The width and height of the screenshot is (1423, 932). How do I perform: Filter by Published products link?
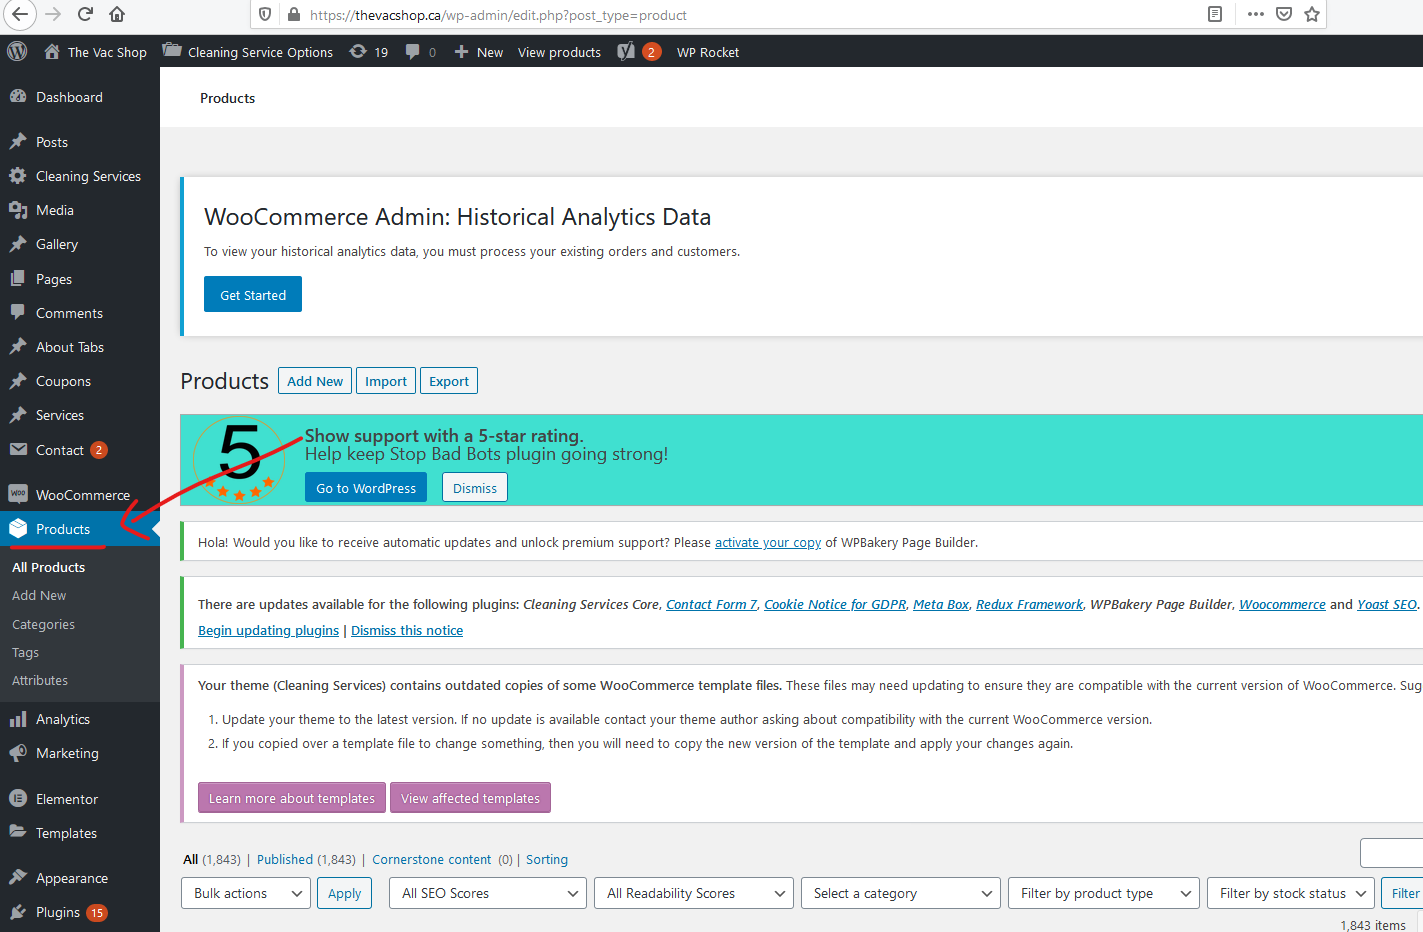[285, 859]
